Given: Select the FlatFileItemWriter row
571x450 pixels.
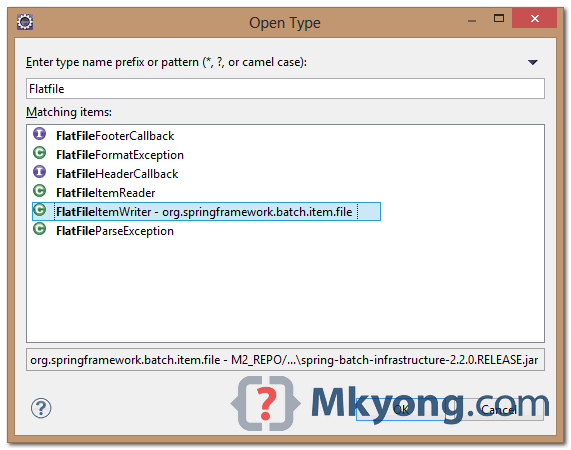Looking at the screenshot, I should pyautogui.click(x=206, y=212).
